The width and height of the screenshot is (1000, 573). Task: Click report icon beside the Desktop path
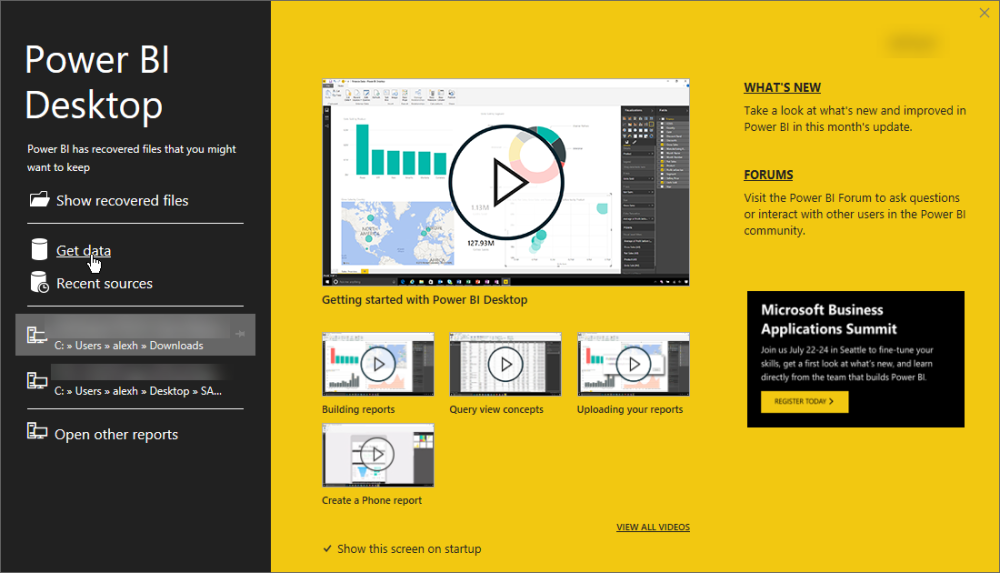[36, 380]
